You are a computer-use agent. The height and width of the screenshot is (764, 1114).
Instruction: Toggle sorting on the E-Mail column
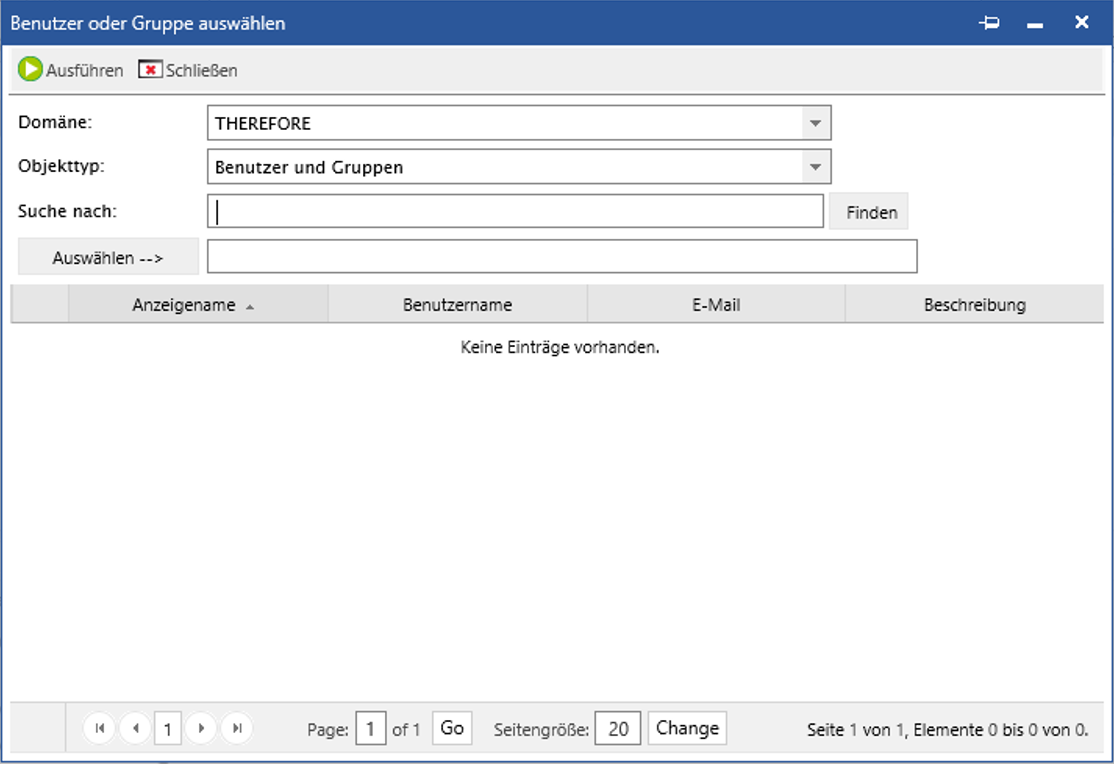coord(716,304)
